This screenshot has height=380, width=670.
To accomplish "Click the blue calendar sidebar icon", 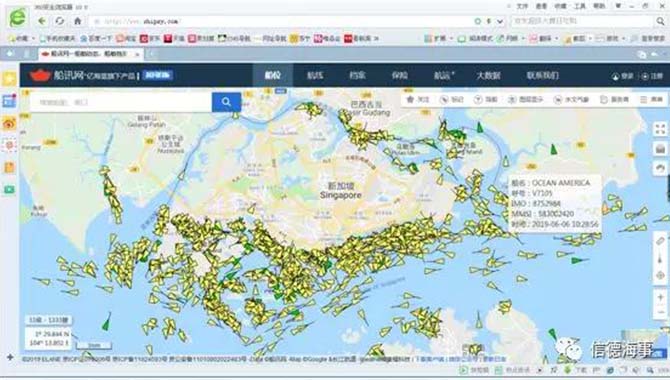I will (9, 101).
